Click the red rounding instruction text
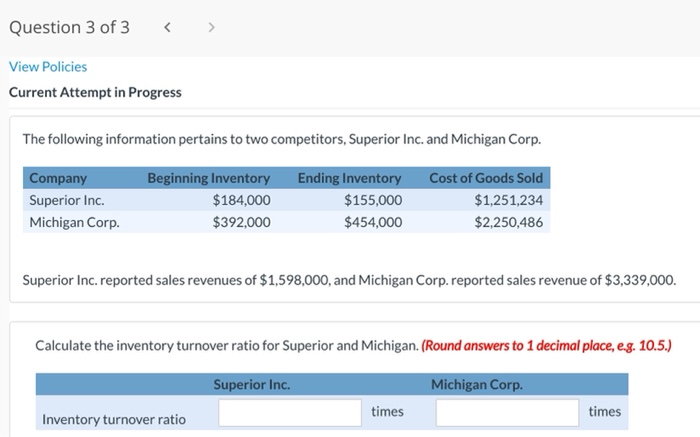The height and width of the screenshot is (437, 700). (546, 345)
